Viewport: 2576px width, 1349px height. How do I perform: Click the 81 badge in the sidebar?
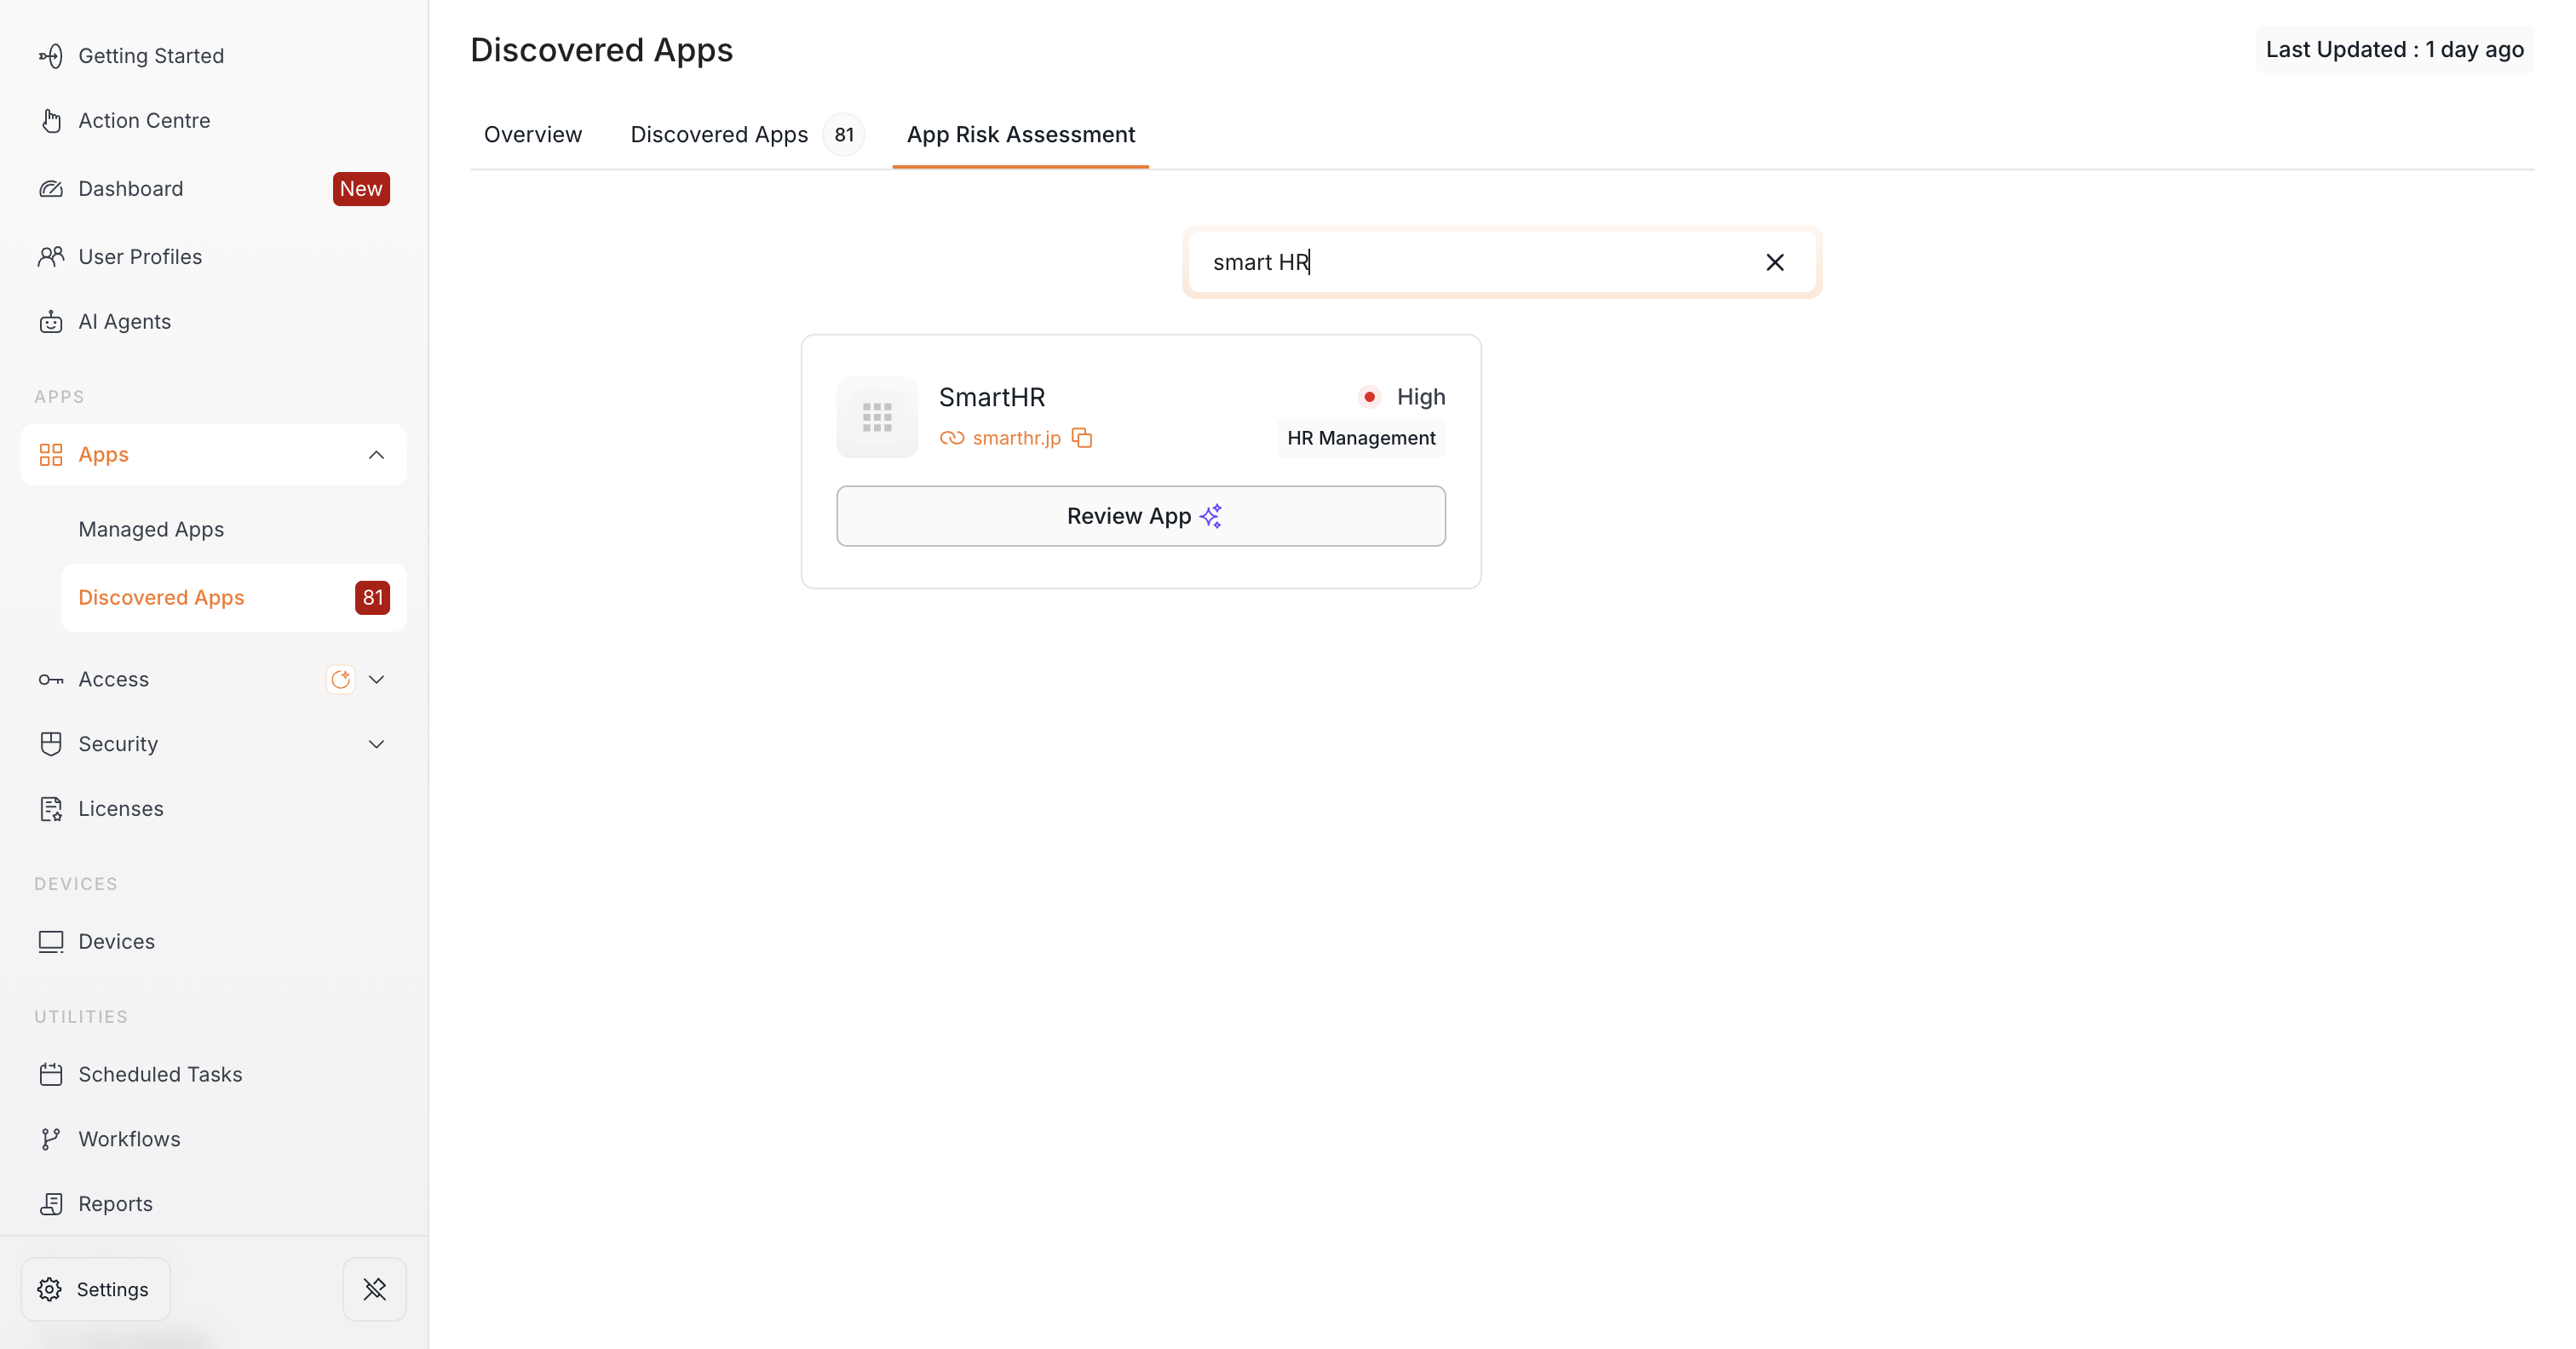pos(372,598)
